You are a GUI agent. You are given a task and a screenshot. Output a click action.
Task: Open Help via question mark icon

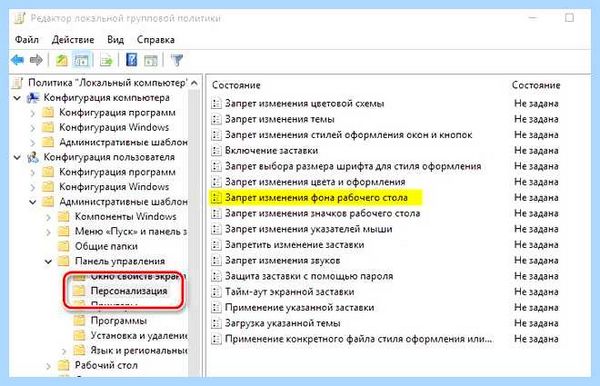131,60
